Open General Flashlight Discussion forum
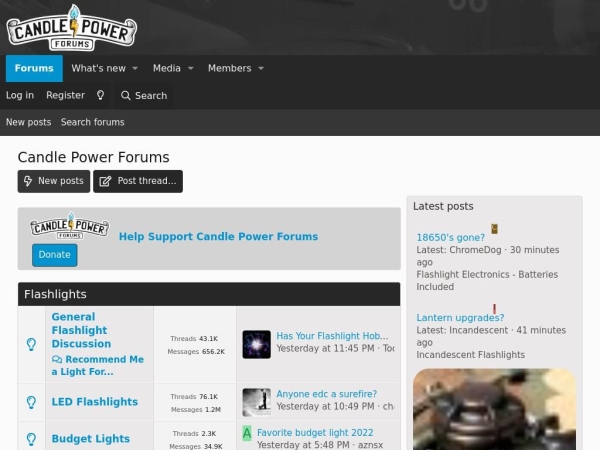 [x=82, y=330]
